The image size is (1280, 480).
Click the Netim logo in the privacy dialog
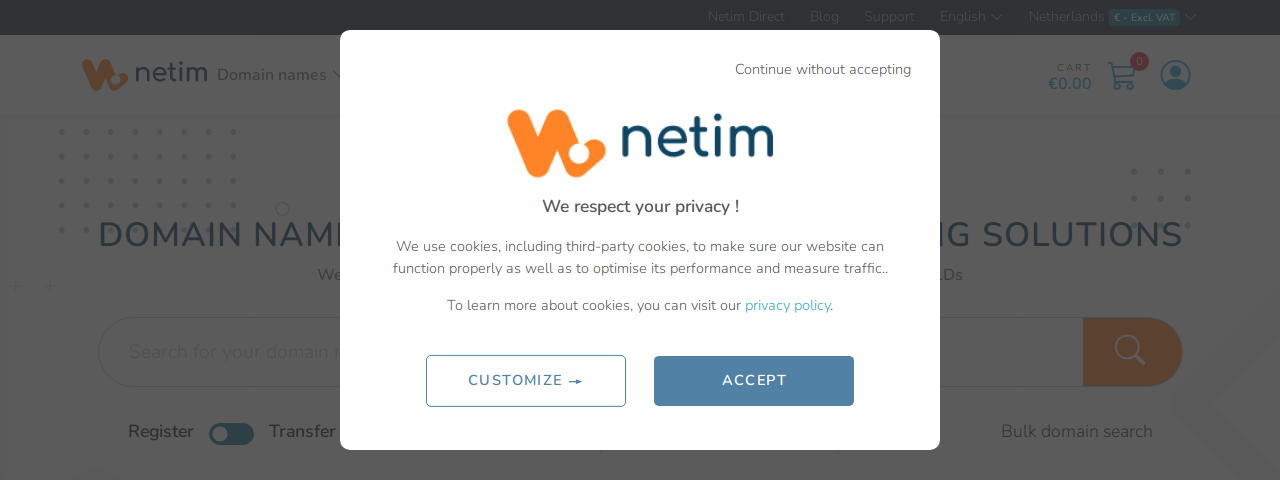640,143
